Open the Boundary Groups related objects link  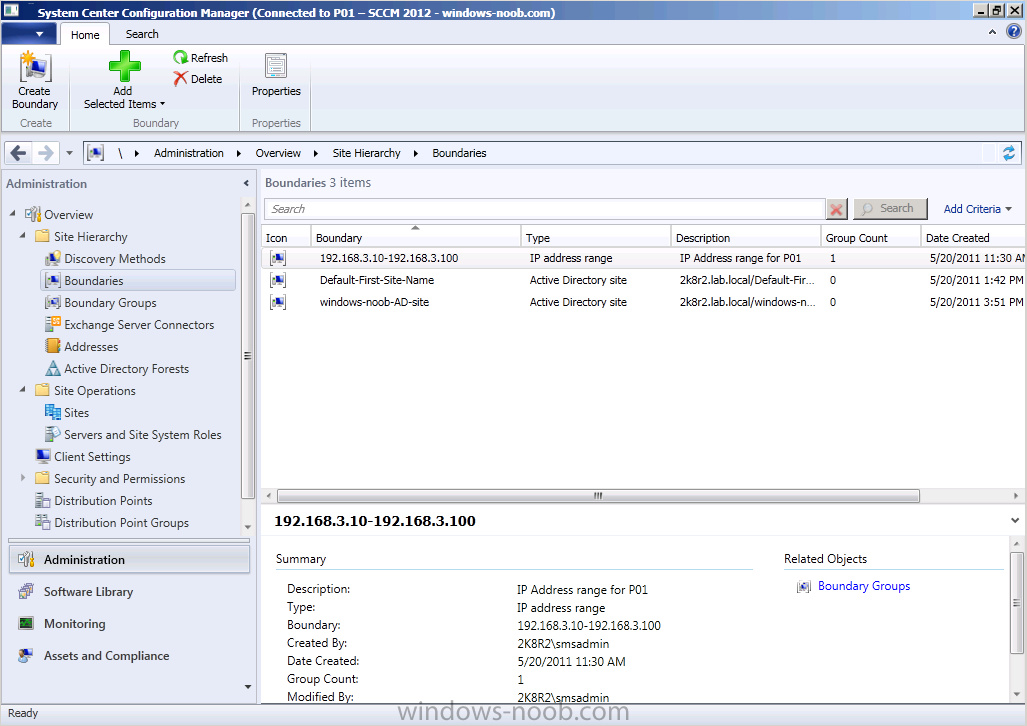click(x=864, y=586)
